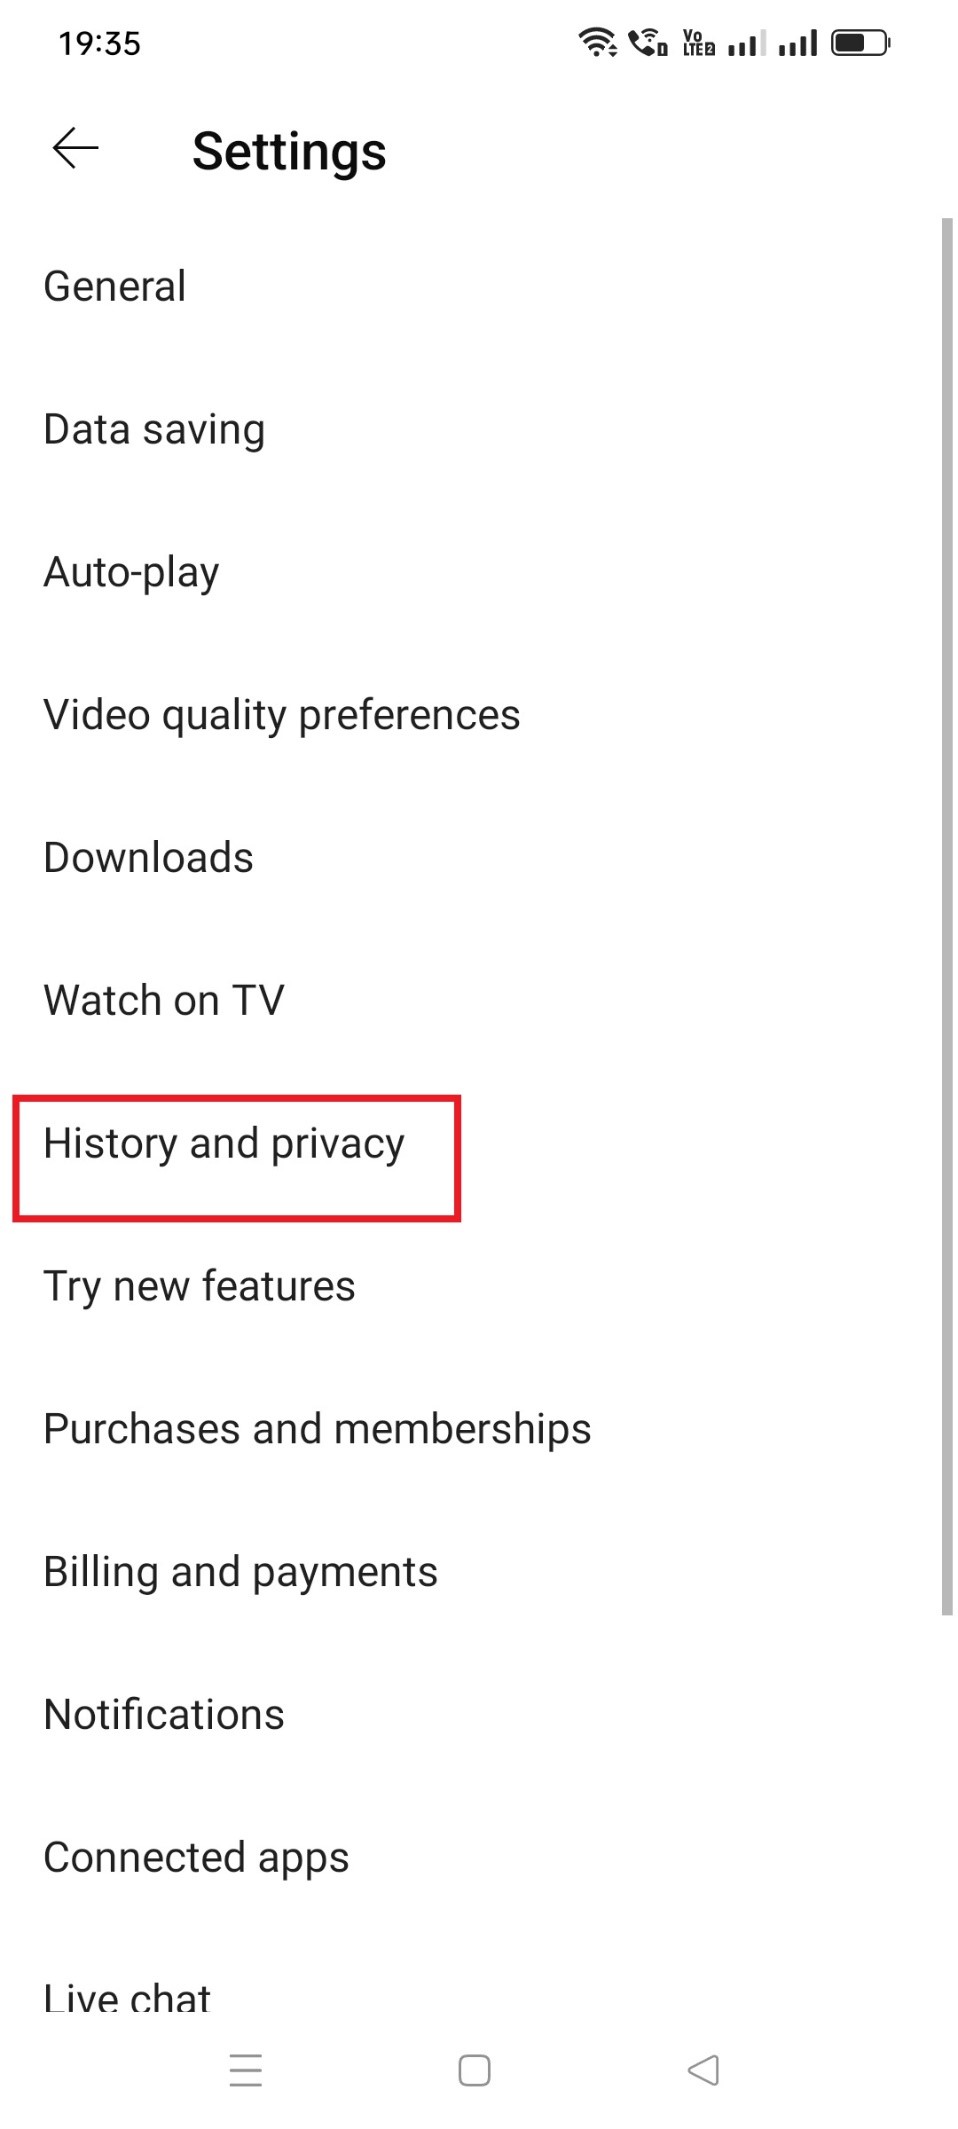The height and width of the screenshot is (2129, 958).
Task: Open Data saving settings
Action: point(154,429)
